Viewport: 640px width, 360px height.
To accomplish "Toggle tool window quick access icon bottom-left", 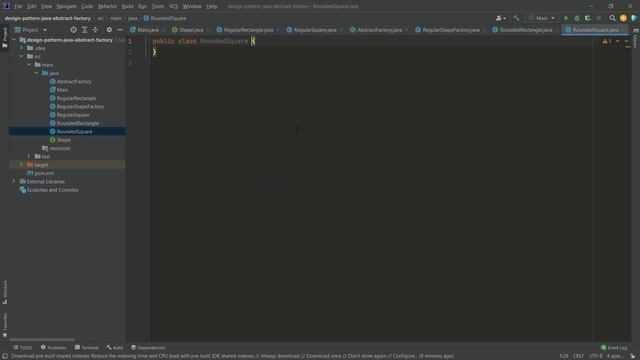I will (x=4, y=356).
